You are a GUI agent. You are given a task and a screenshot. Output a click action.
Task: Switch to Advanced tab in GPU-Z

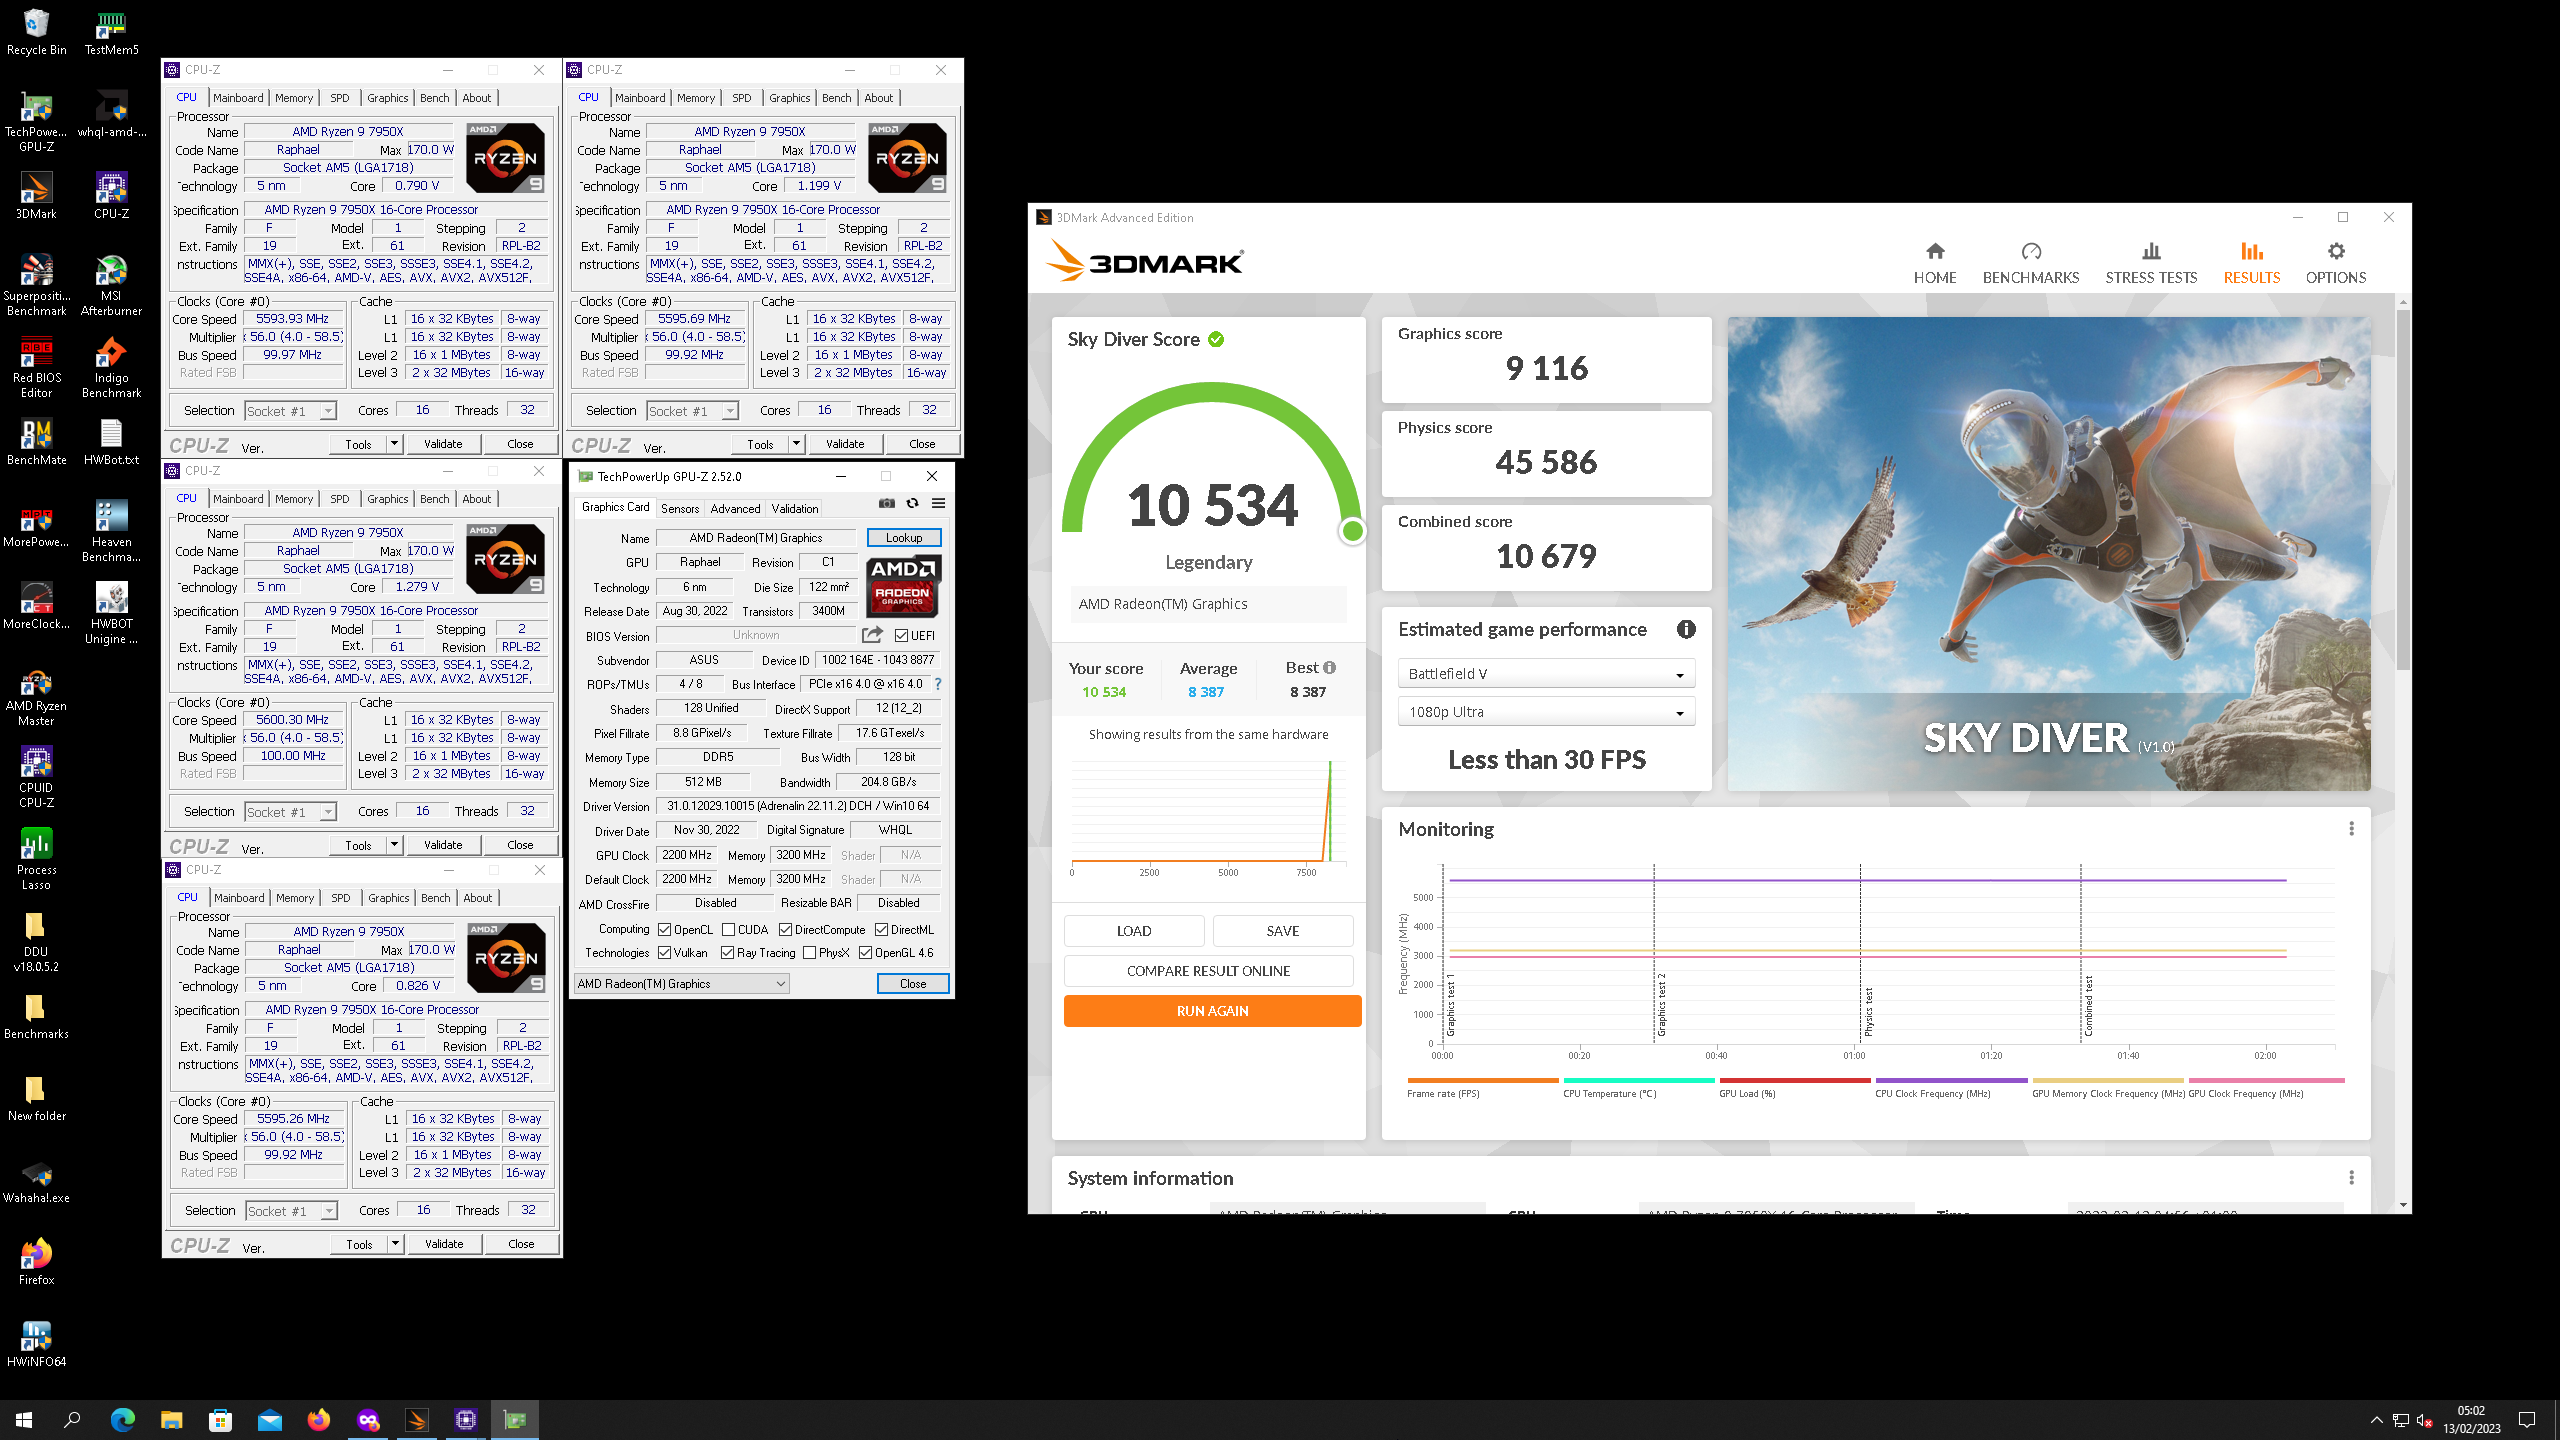735,509
